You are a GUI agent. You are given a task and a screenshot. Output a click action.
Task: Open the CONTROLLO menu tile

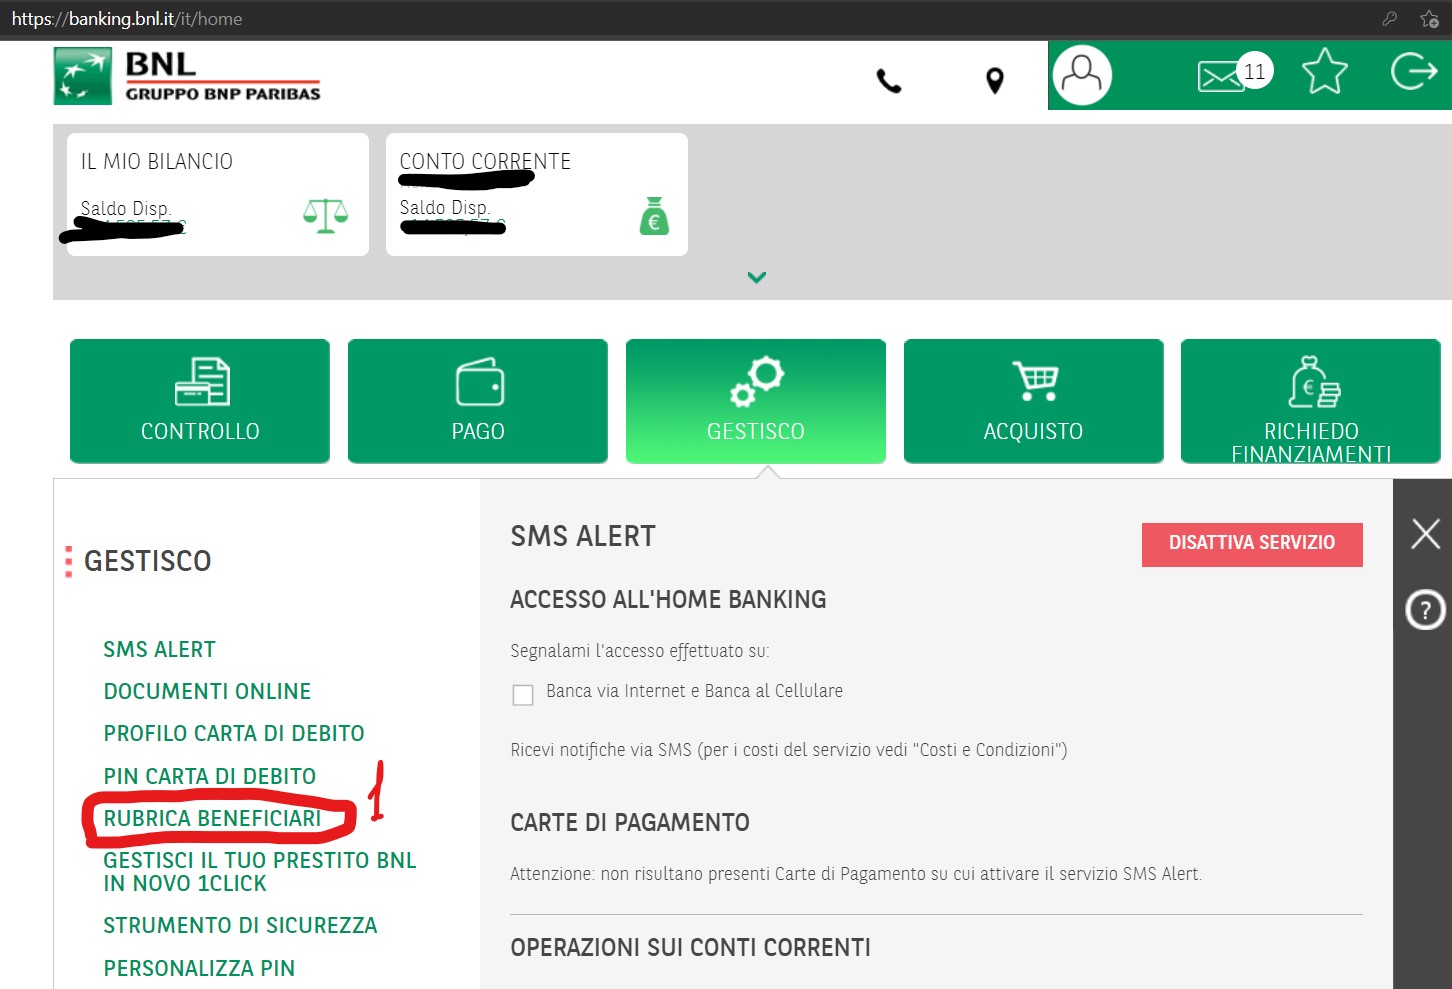tap(200, 401)
